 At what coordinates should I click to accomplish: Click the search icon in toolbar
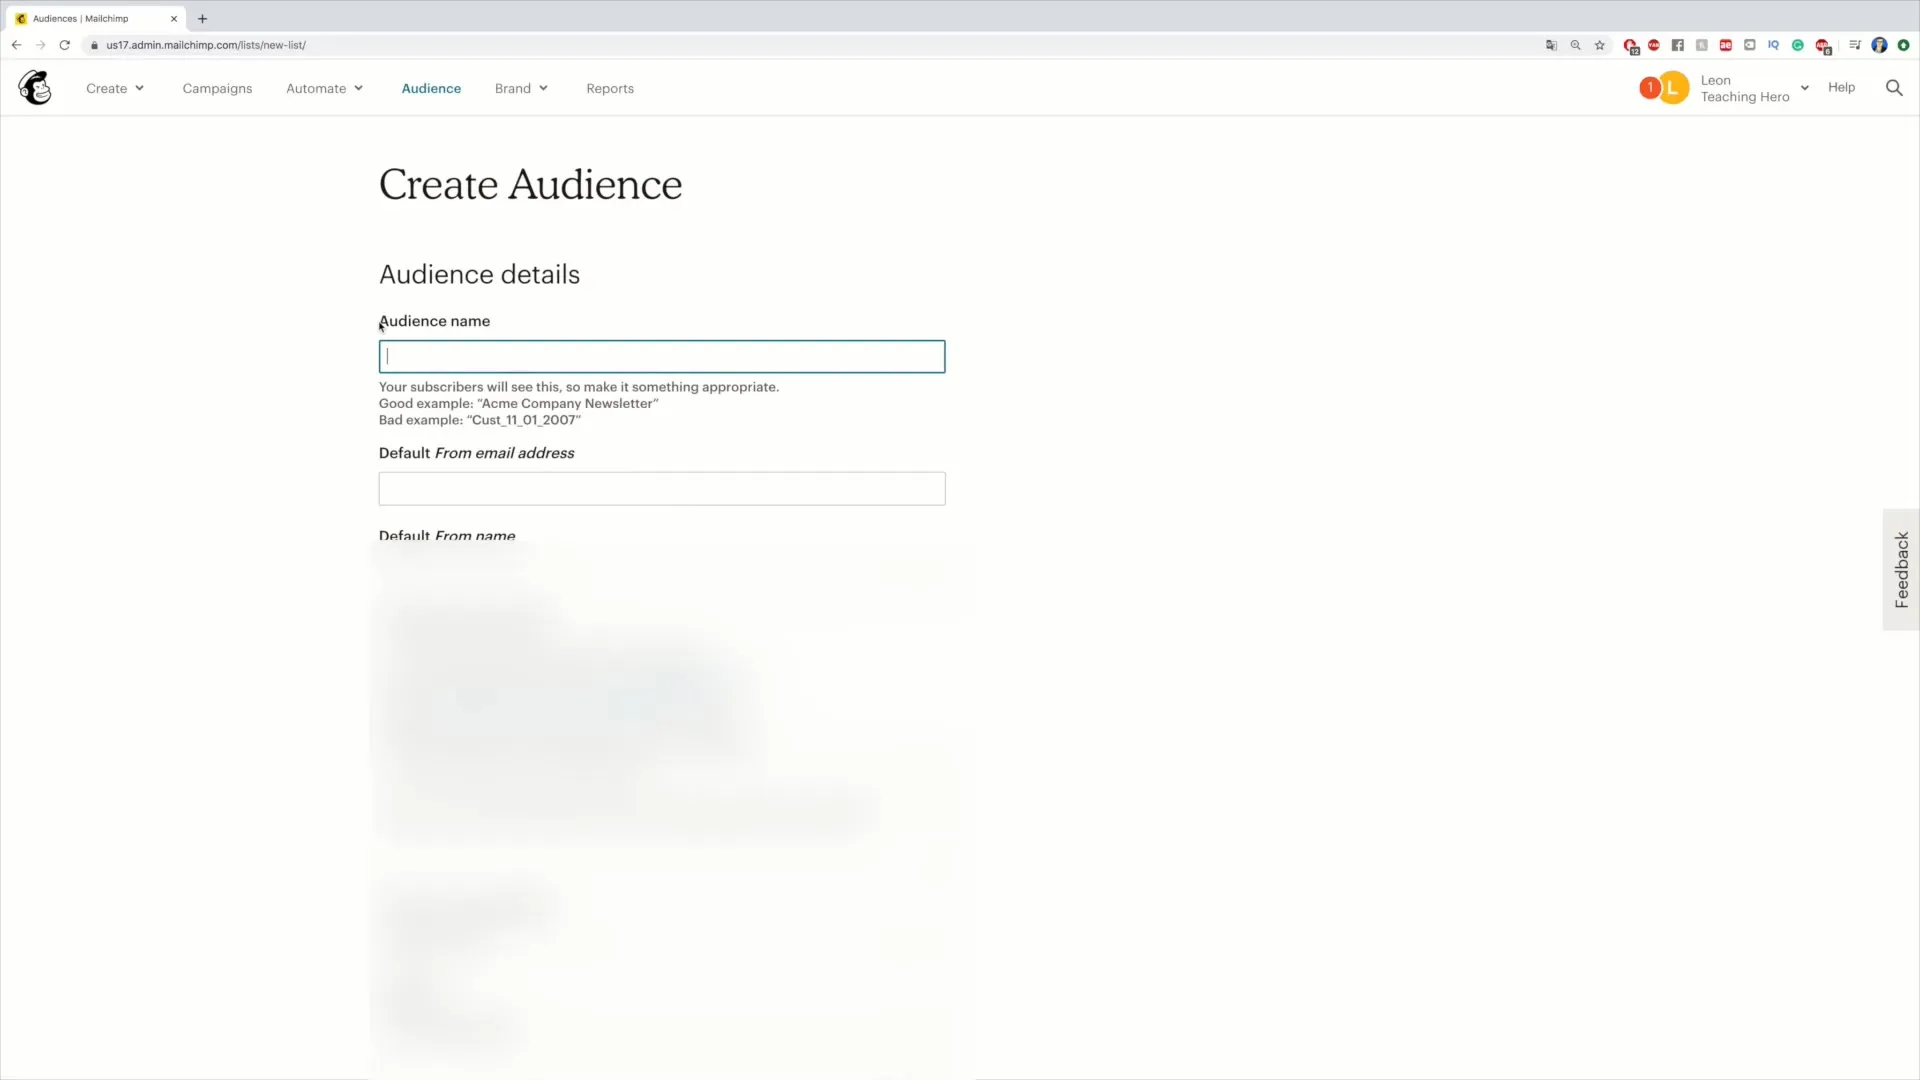tap(1895, 87)
